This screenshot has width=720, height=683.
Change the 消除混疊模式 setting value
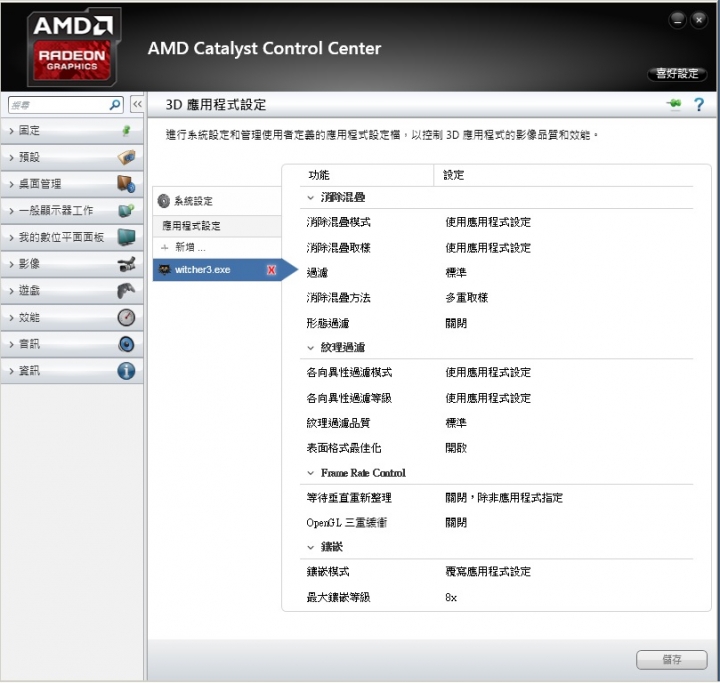click(x=488, y=222)
